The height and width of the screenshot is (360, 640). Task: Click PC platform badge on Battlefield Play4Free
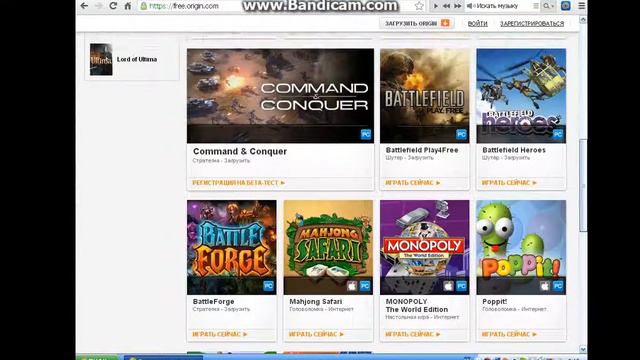pos(461,134)
